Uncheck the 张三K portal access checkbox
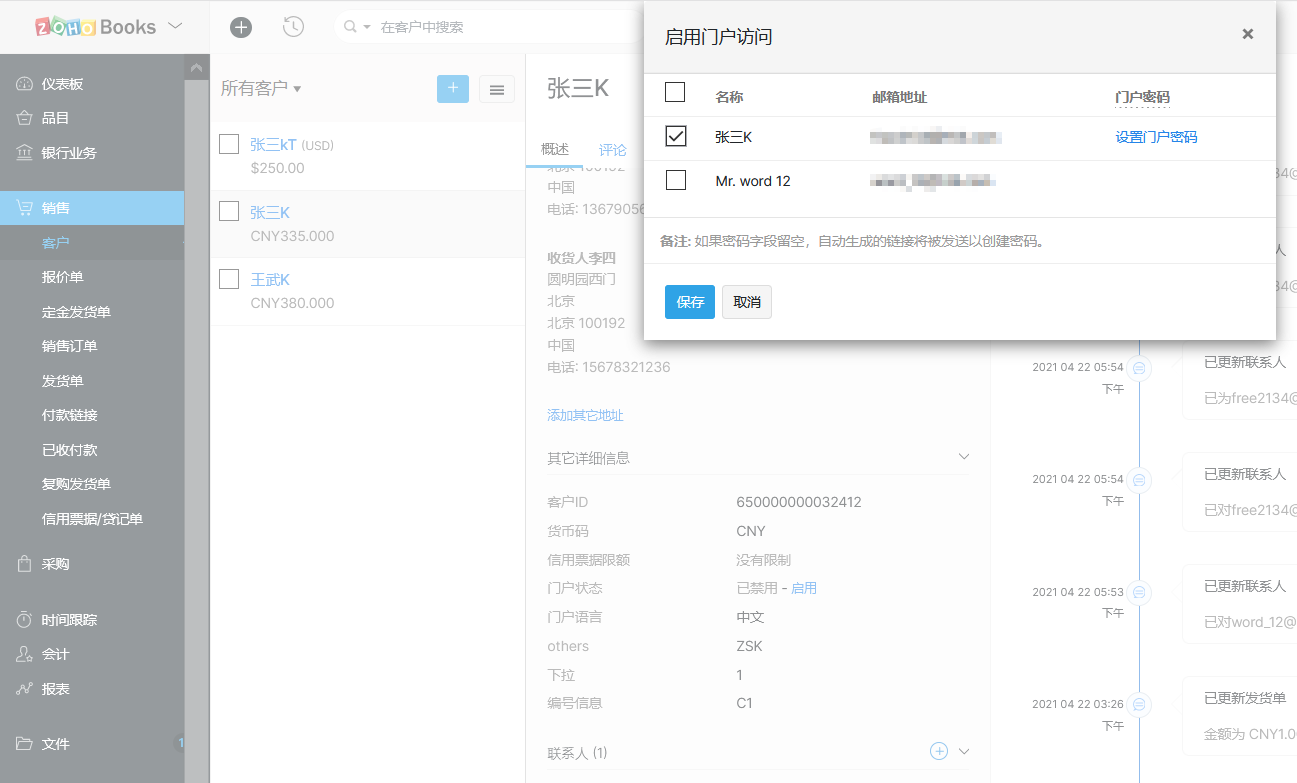Viewport: 1297px width, 783px height. (x=676, y=136)
